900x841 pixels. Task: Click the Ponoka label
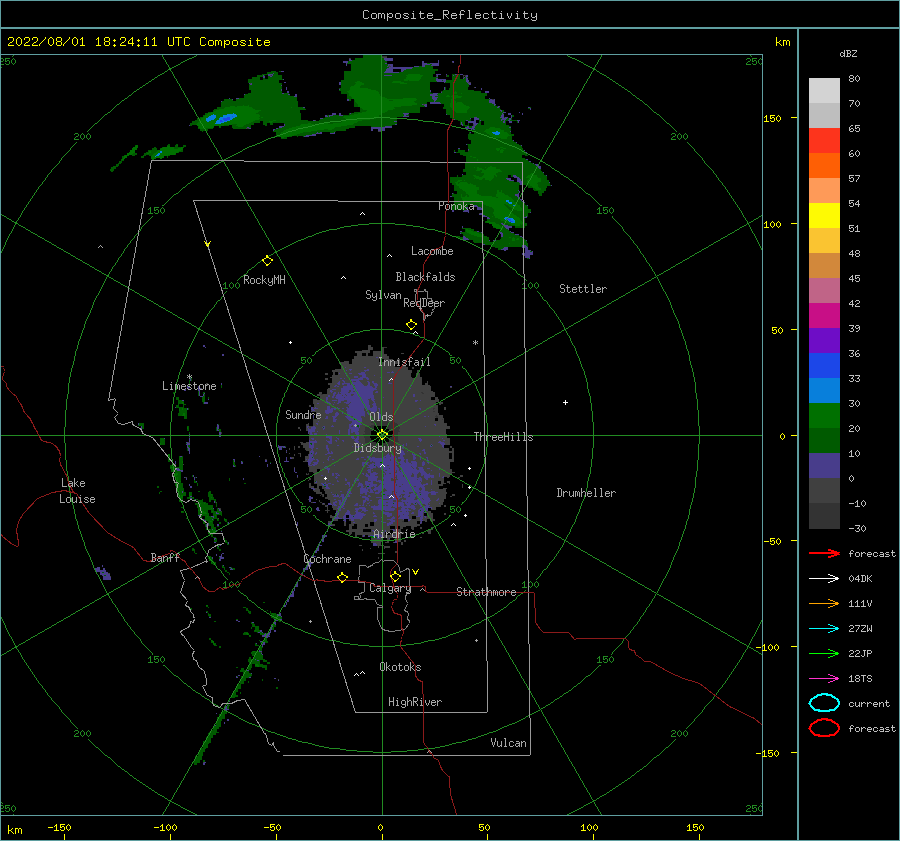click(456, 206)
